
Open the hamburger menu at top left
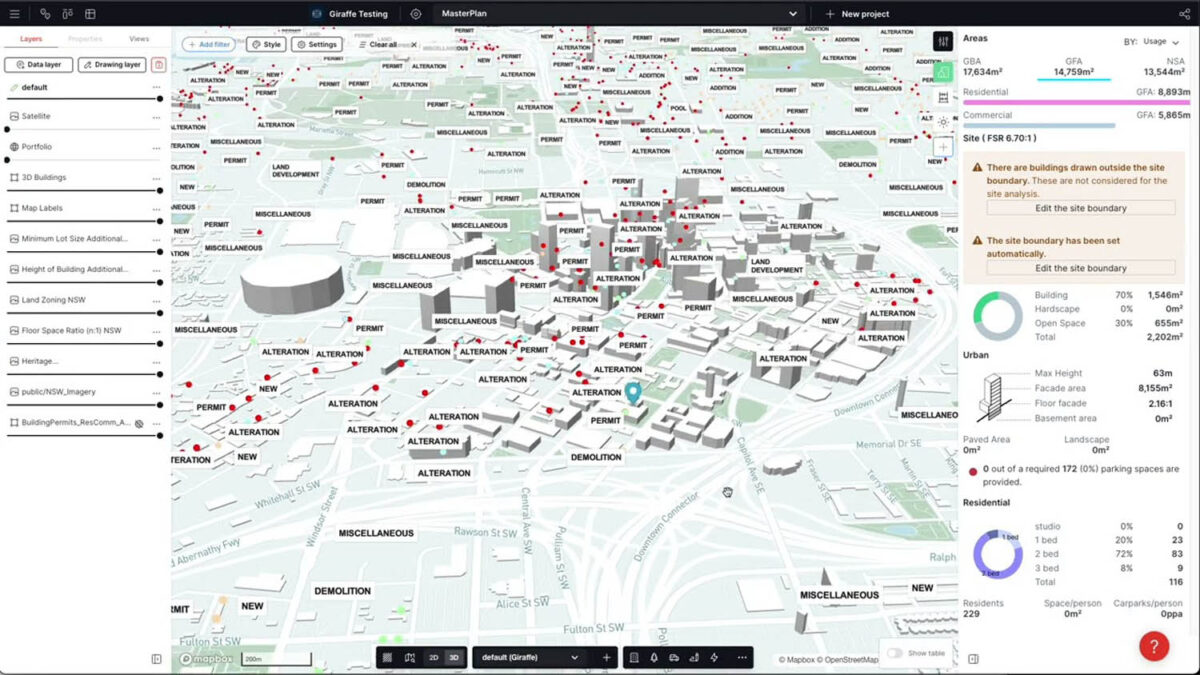click(14, 13)
